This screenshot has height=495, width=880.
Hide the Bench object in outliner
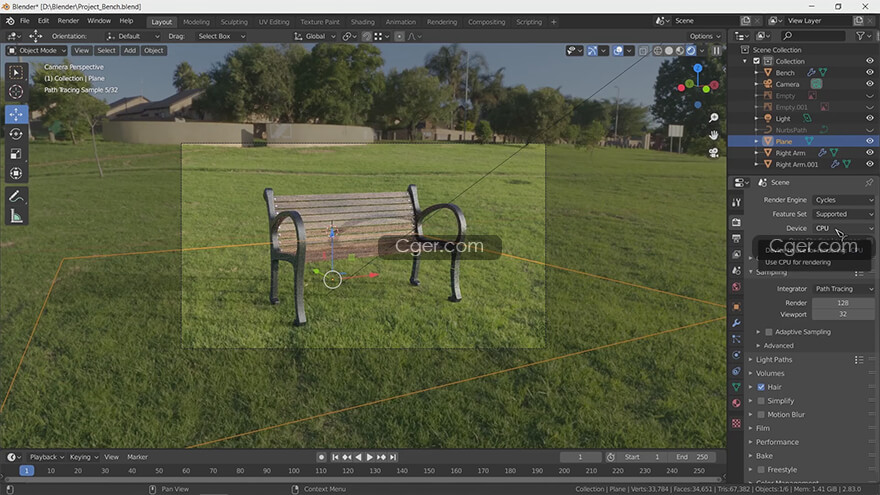point(869,72)
